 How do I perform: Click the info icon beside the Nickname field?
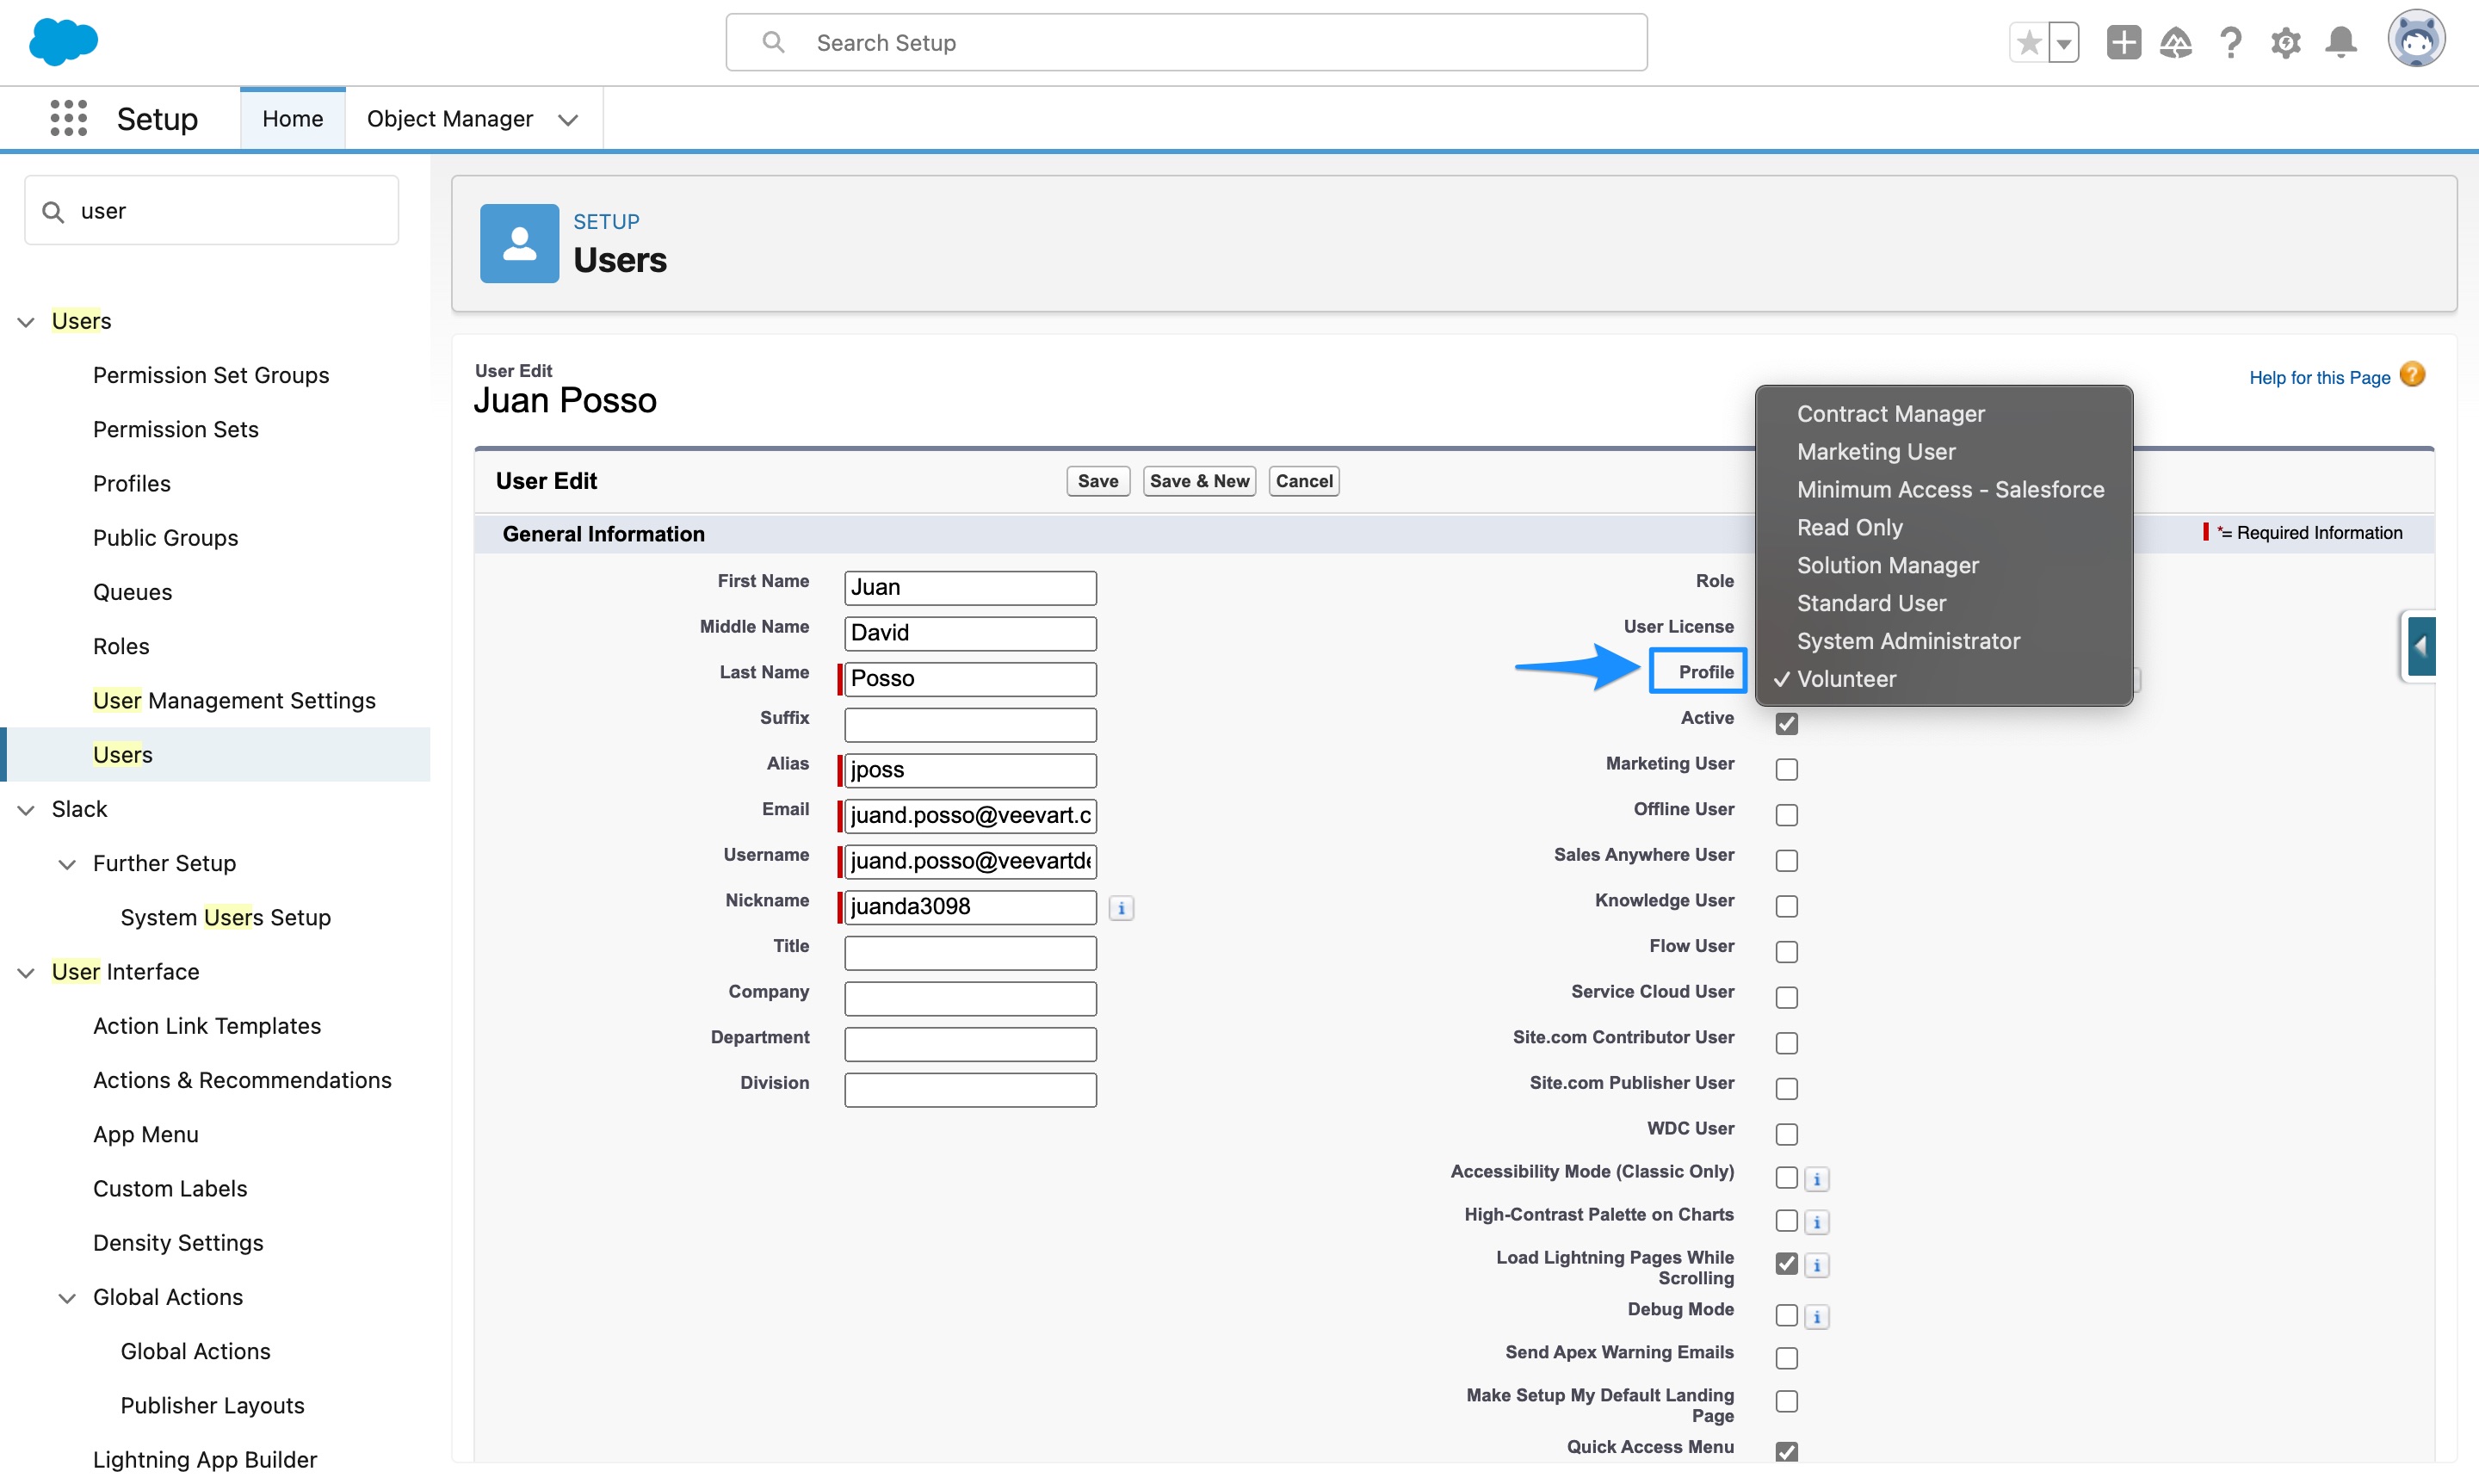click(x=1121, y=908)
